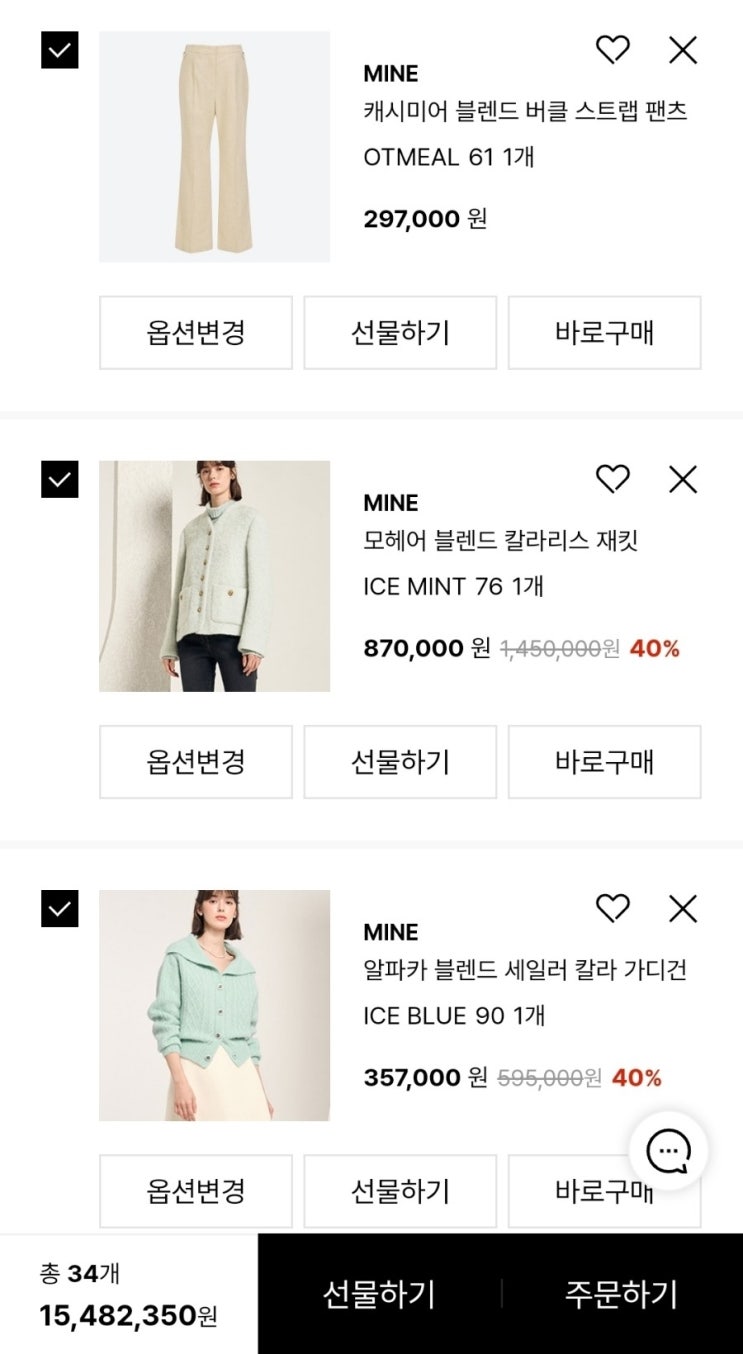
Task: Open the oatmeal pants product thumbnail
Action: [x=214, y=147]
